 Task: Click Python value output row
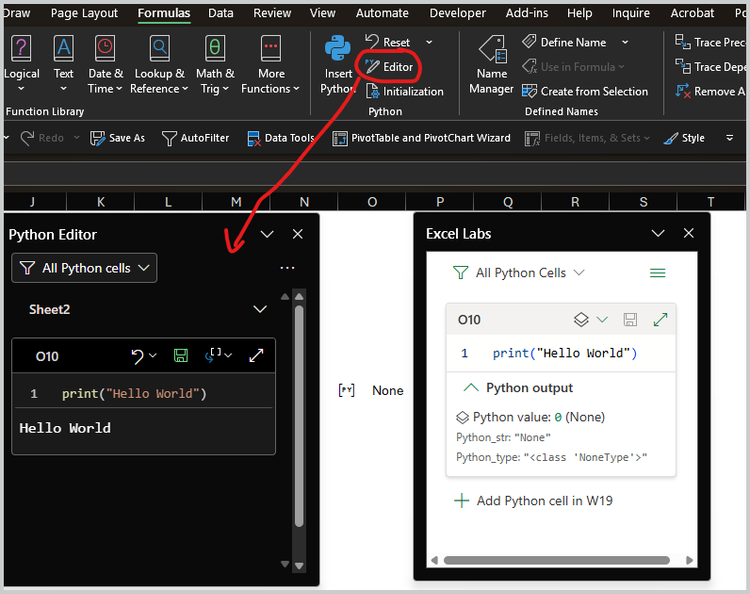pyautogui.click(x=530, y=417)
